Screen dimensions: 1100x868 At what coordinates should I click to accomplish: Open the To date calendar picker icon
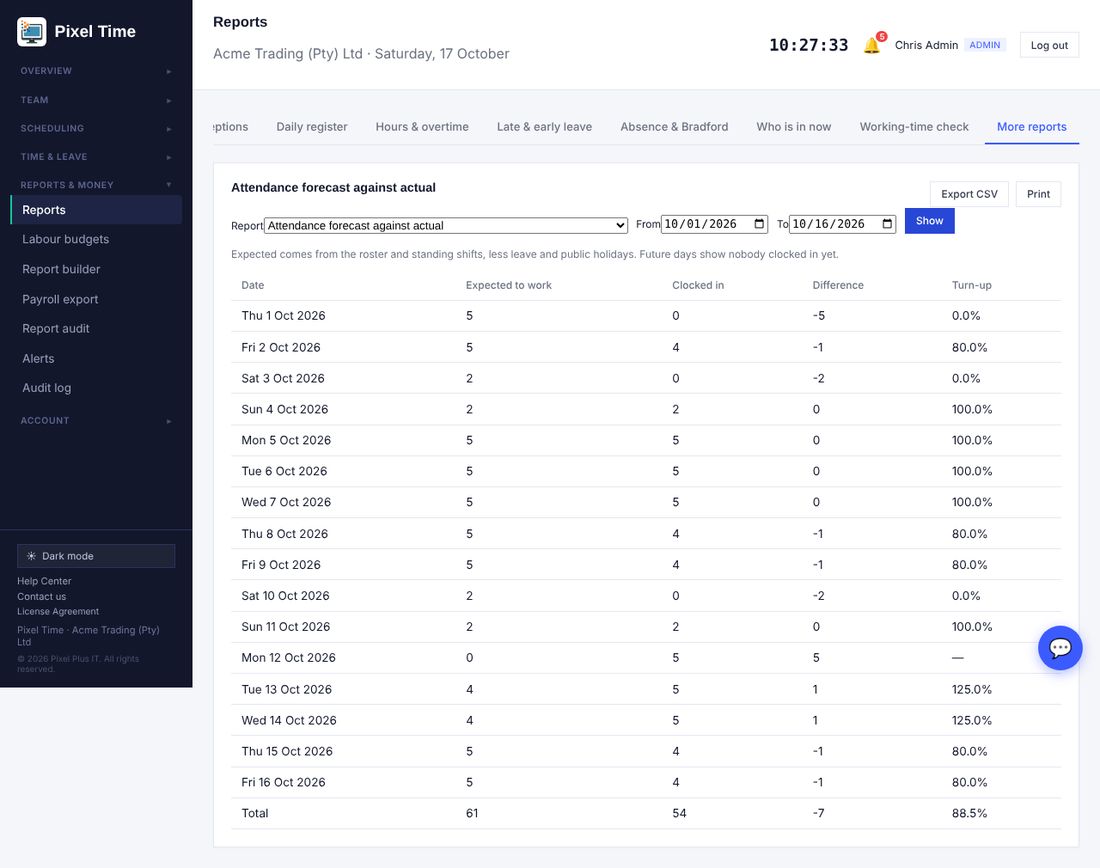click(887, 224)
